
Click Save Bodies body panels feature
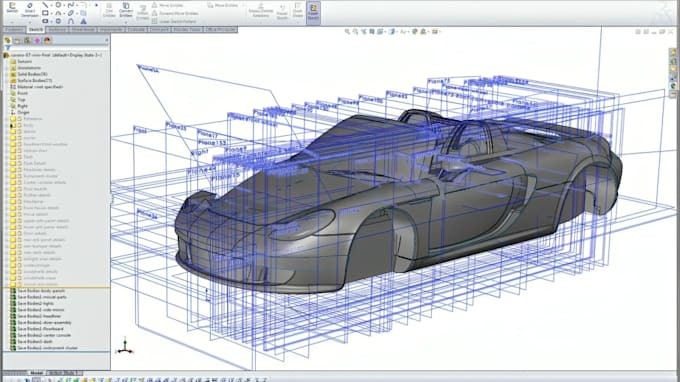[37, 291]
